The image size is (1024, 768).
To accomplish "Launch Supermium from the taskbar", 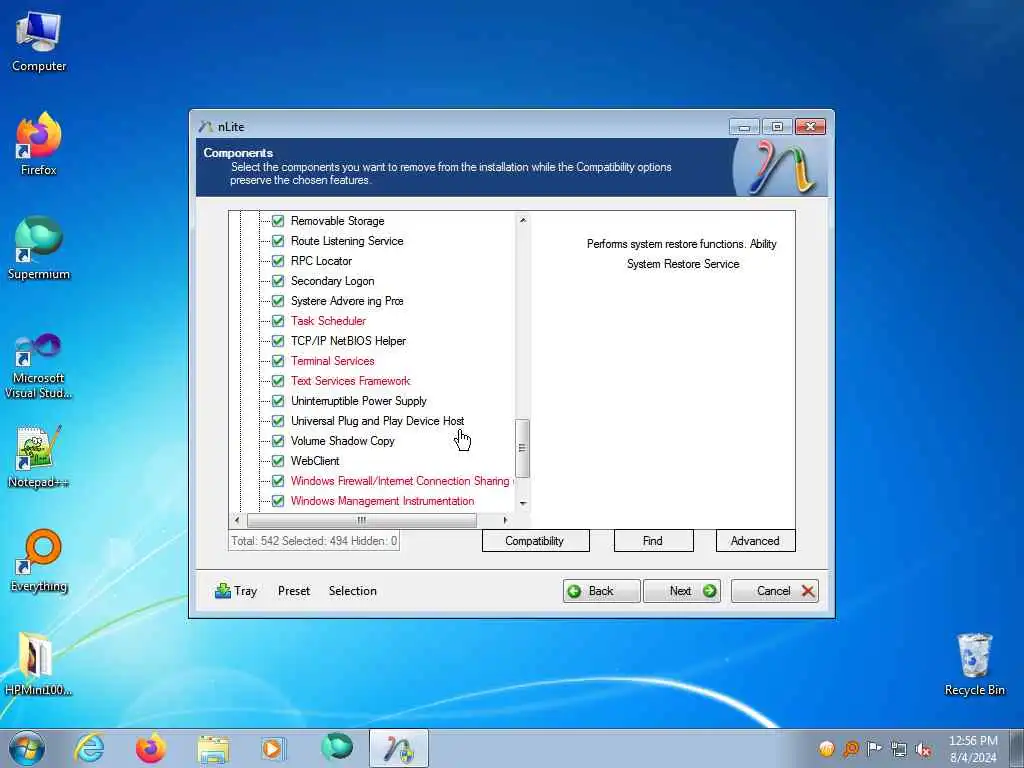I will pyautogui.click(x=337, y=747).
